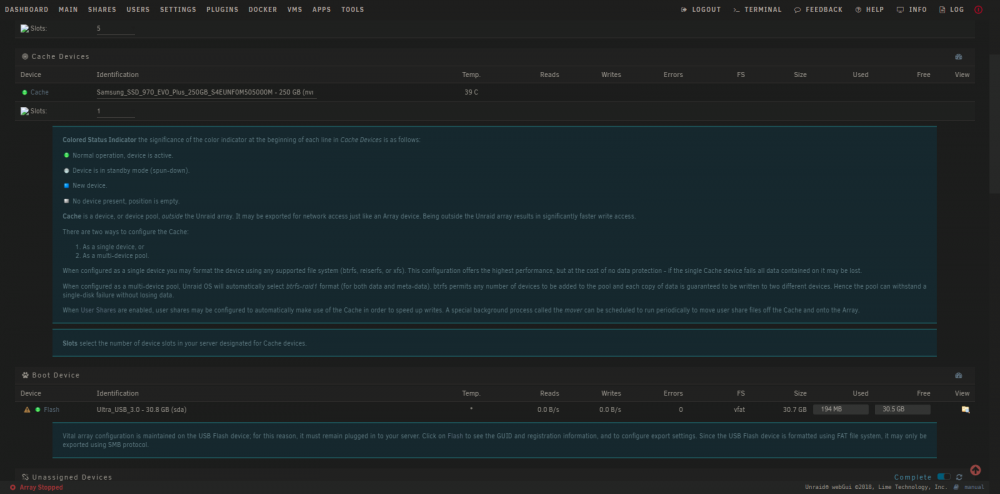
Task: Open the manual link in footer
Action: click(x=974, y=488)
